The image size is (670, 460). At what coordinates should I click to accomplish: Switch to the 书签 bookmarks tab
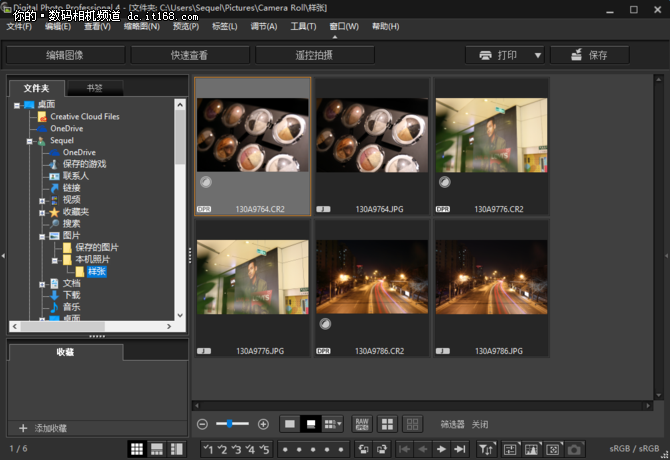pyautogui.click(x=95, y=88)
